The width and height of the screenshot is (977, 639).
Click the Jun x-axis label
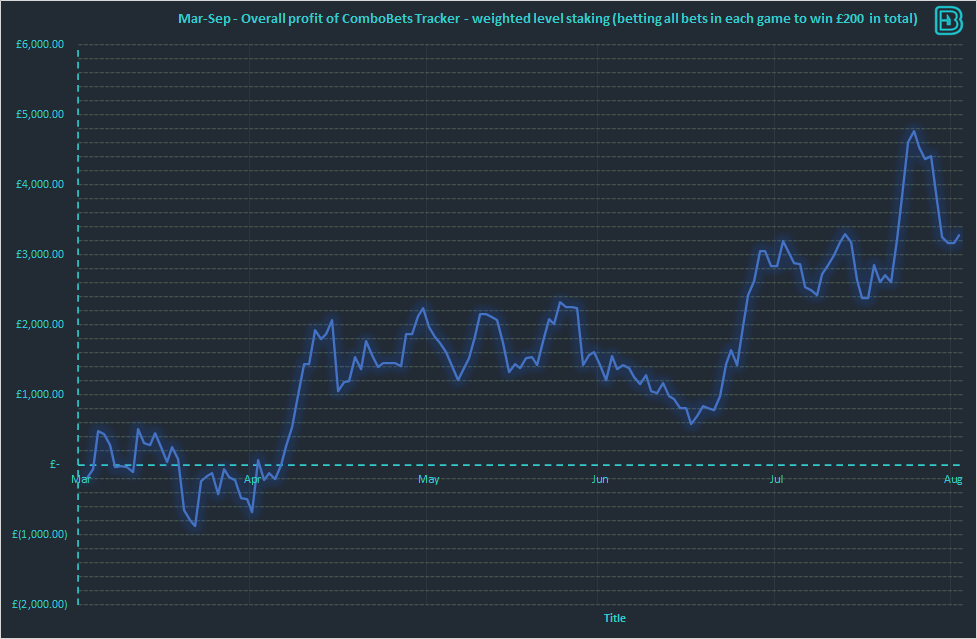[599, 479]
